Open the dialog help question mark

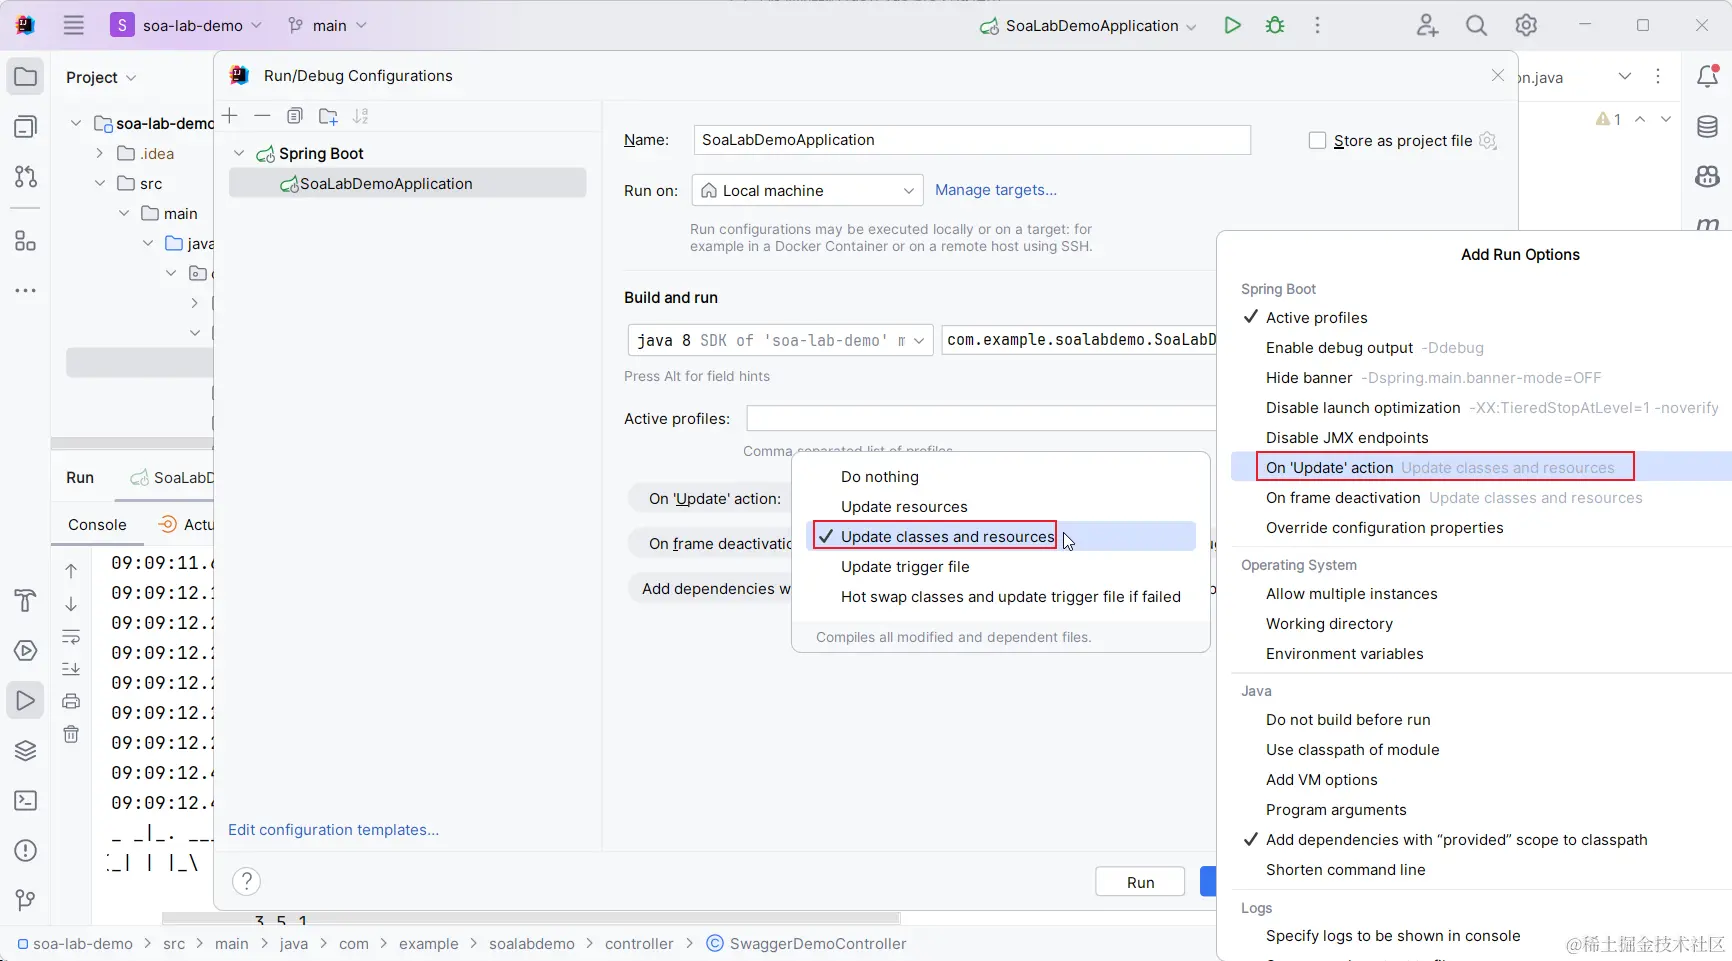point(246,881)
